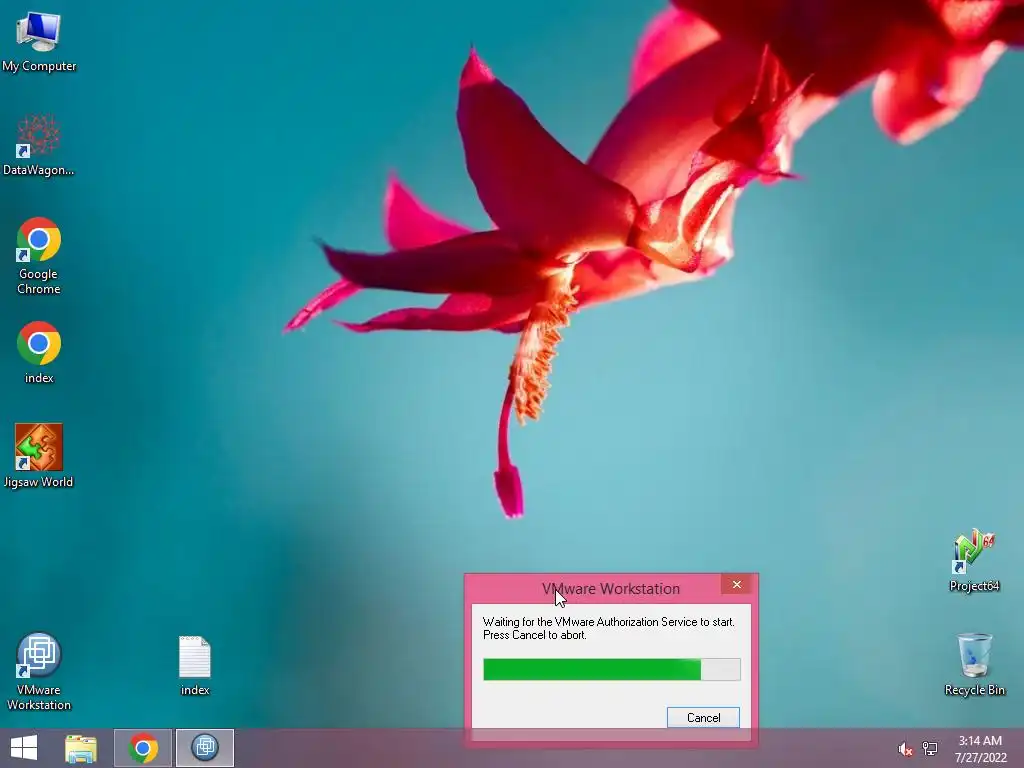The width and height of the screenshot is (1024, 768).
Task: Select the index text file icon
Action: click(195, 665)
